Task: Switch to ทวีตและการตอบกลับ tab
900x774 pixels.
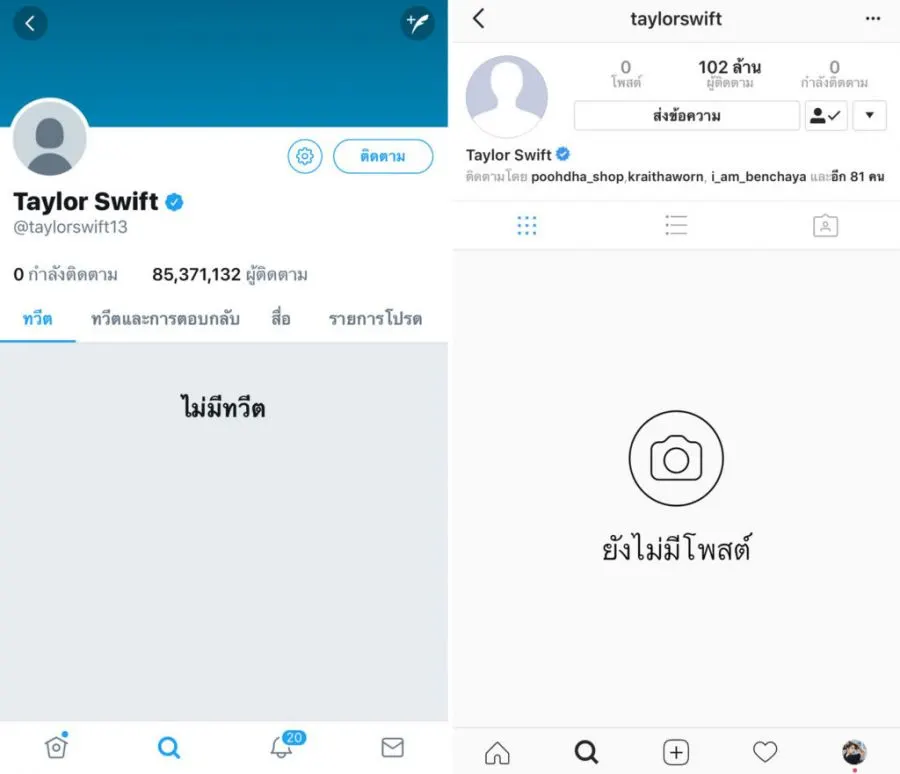Action: coord(165,319)
